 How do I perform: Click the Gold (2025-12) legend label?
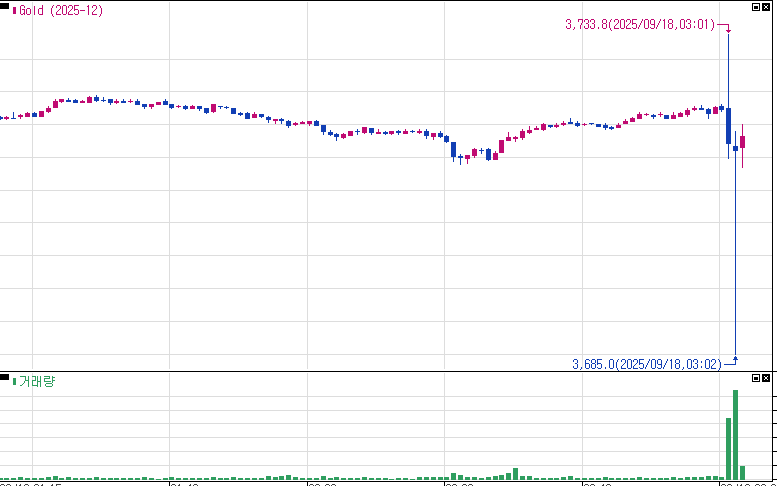61,10
